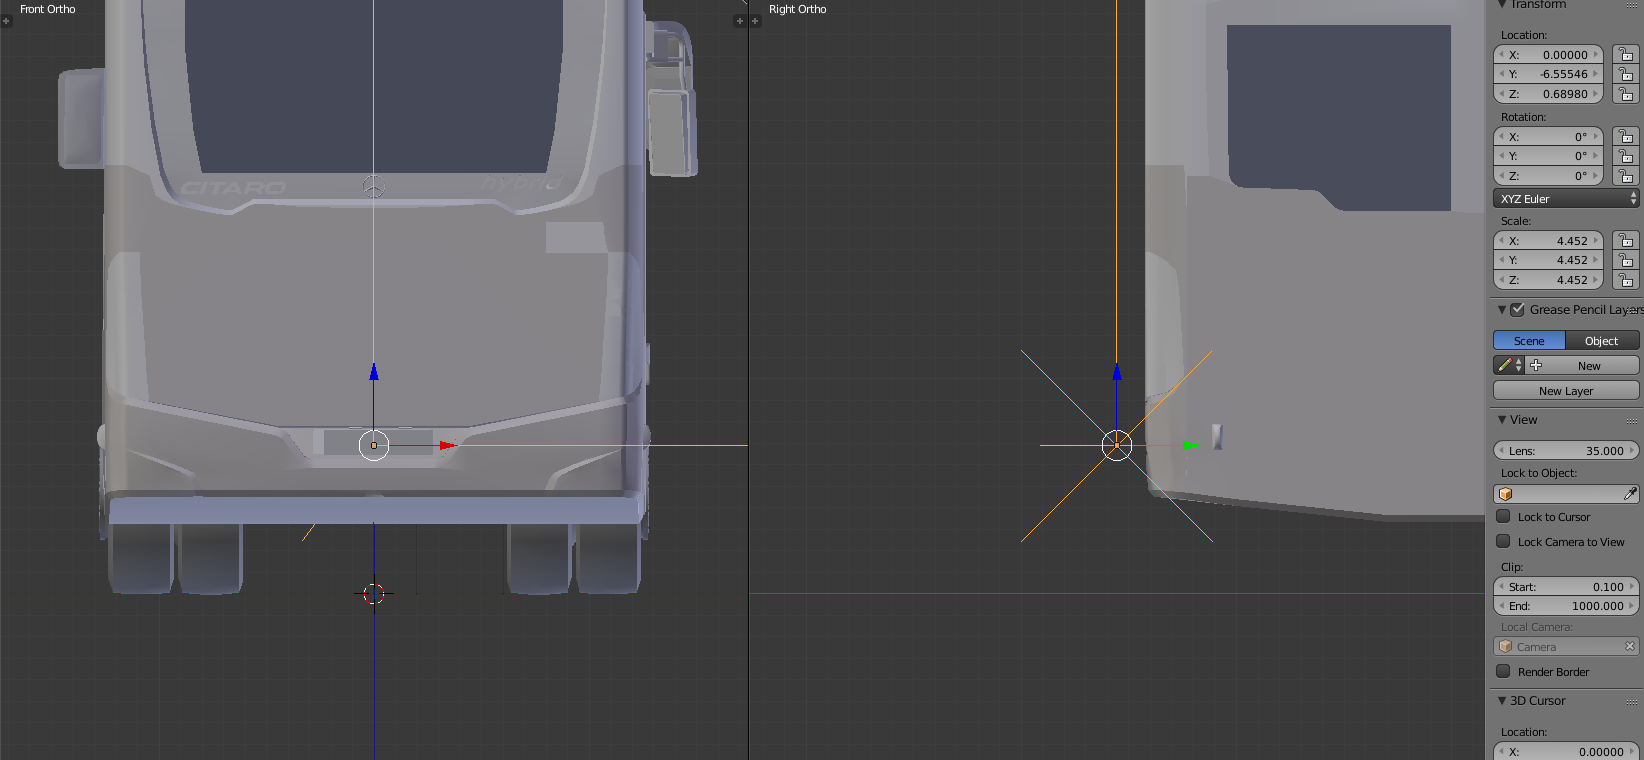This screenshot has width=1644, height=760.
Task: Click eyedropper in Lock to Object field
Action: (x=1629, y=494)
